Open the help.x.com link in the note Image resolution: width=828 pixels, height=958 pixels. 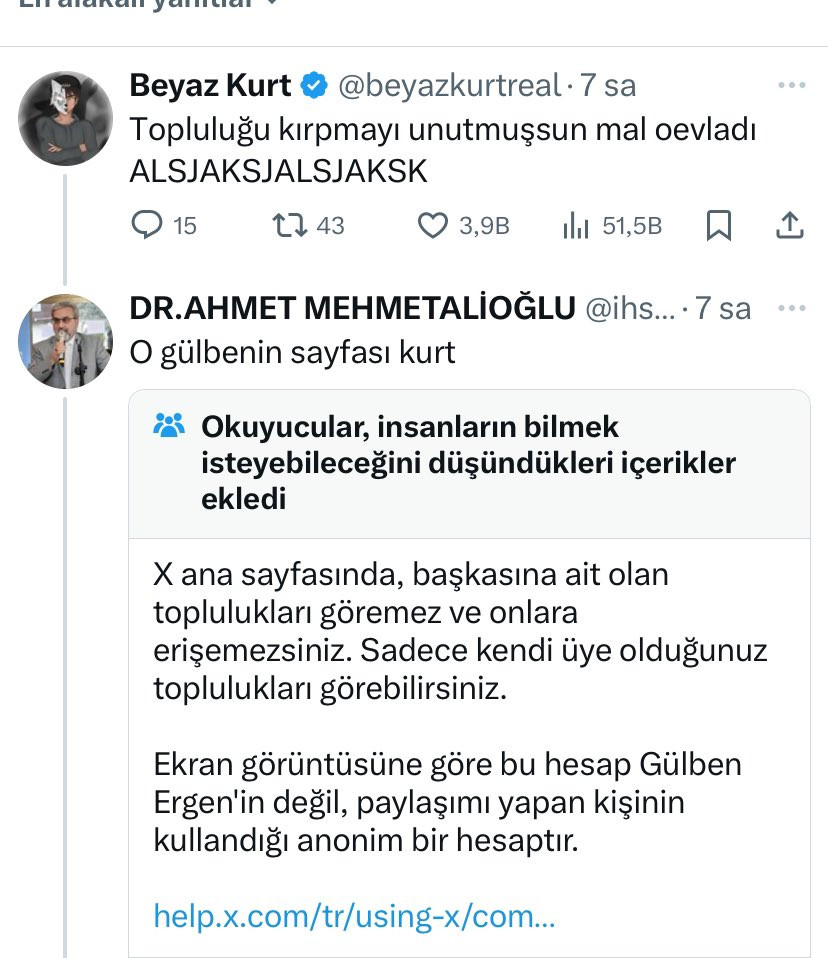353,915
